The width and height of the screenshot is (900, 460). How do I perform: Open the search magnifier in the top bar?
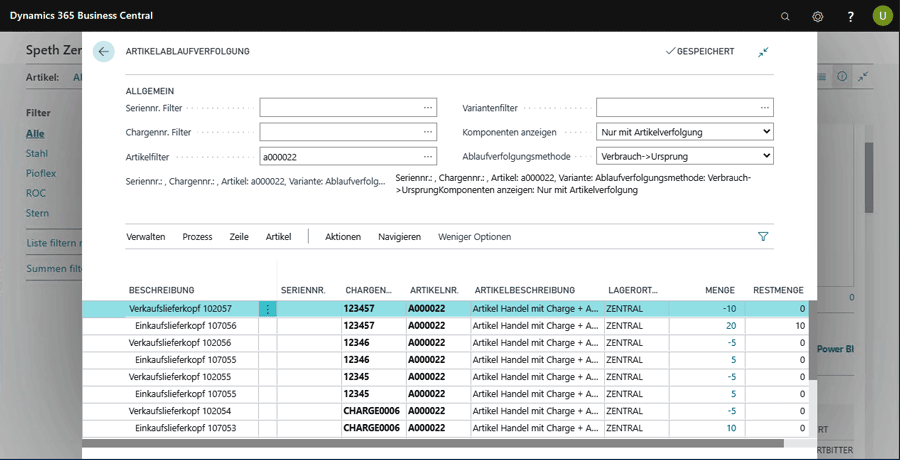pos(785,16)
